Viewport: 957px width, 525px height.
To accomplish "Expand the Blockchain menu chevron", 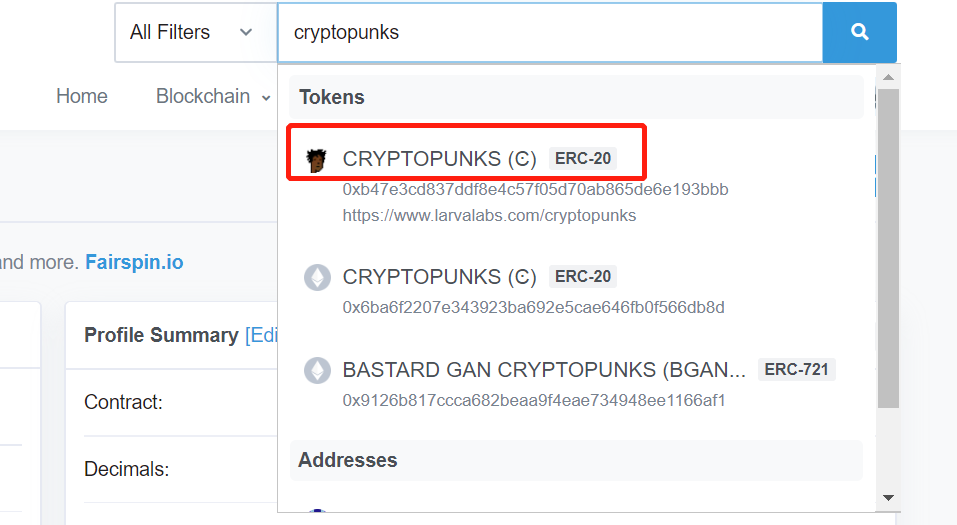I will point(266,98).
